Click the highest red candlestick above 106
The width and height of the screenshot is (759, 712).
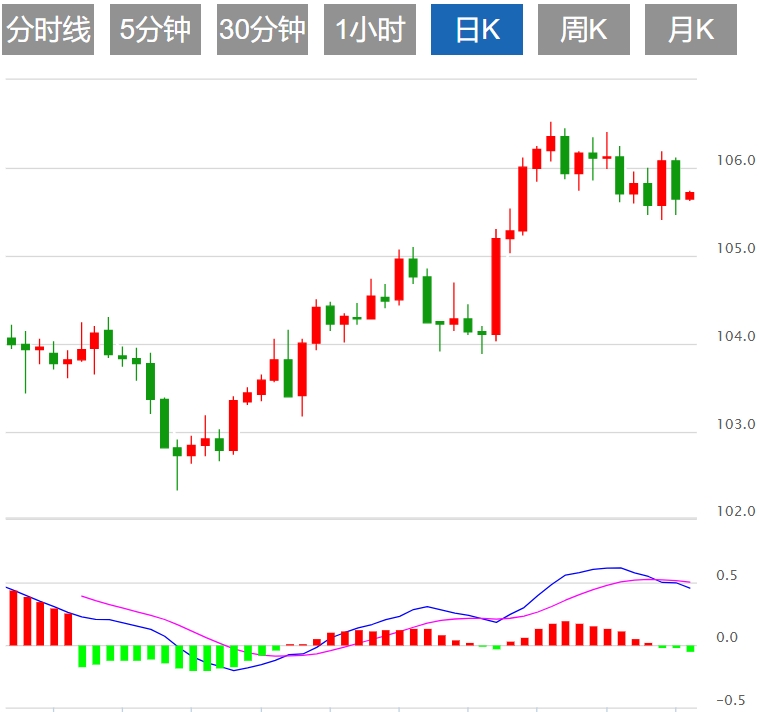550,143
